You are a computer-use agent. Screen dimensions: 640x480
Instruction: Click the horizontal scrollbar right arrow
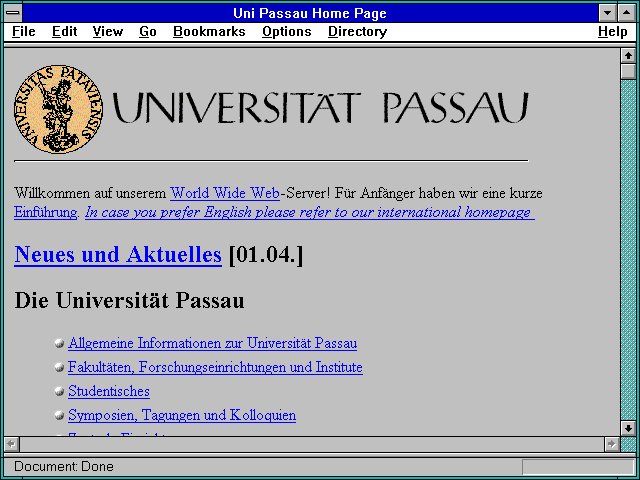click(611, 444)
